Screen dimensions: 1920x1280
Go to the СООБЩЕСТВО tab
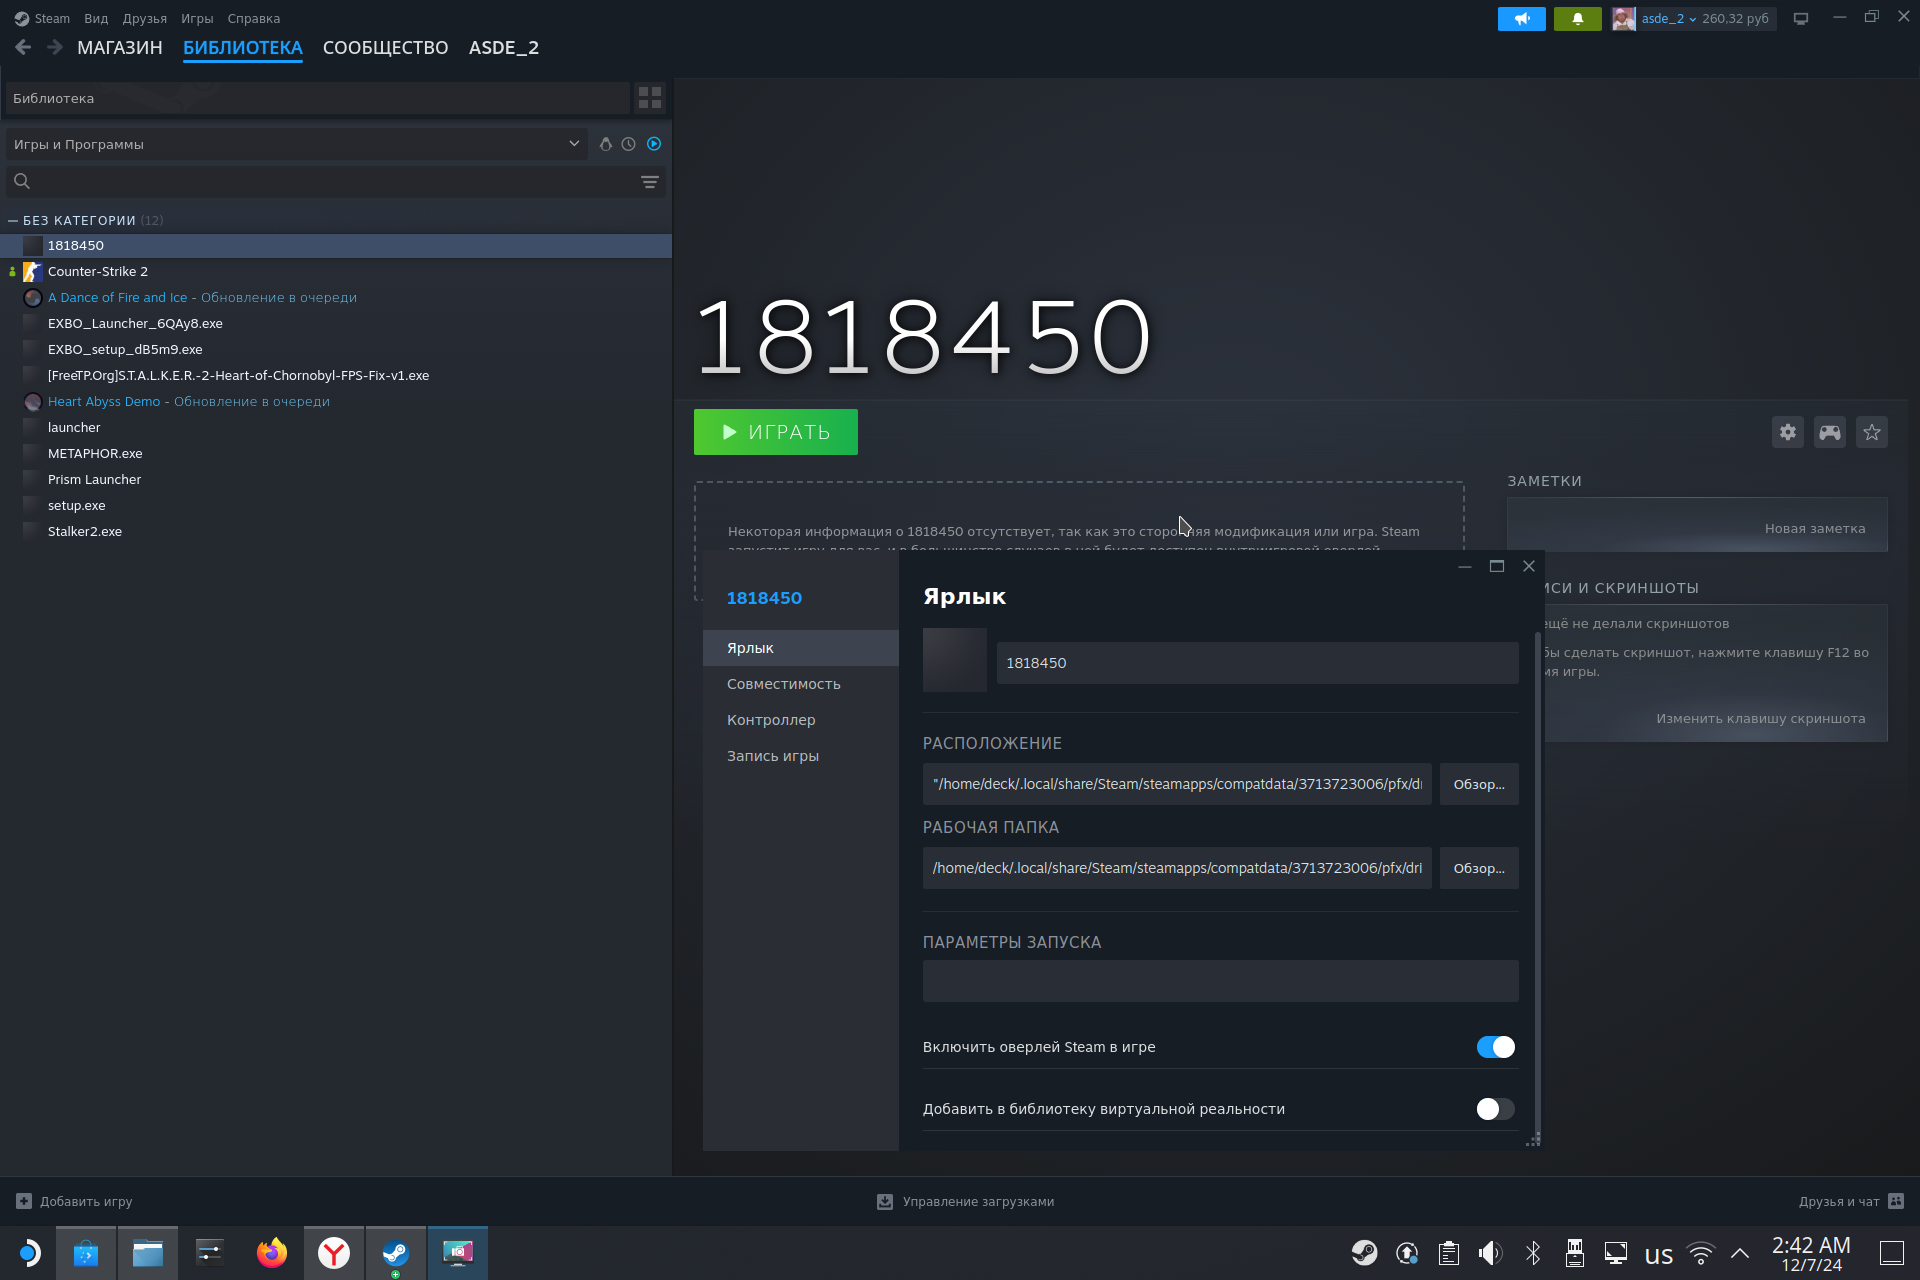pos(386,48)
